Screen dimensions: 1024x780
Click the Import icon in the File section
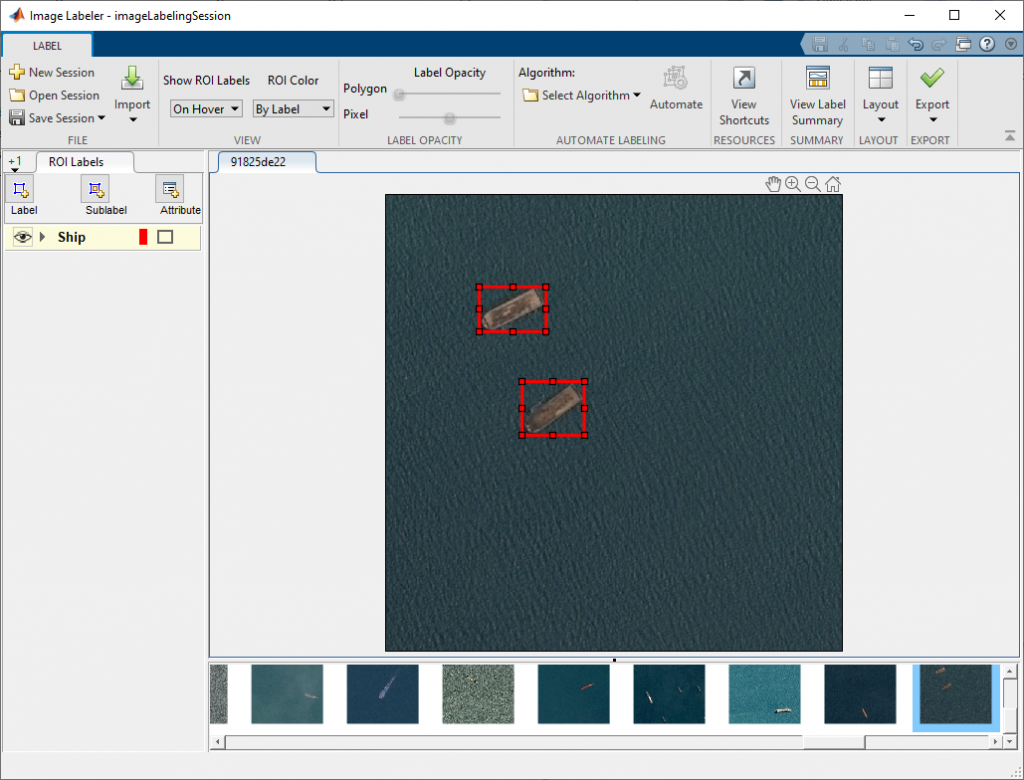coord(132,80)
